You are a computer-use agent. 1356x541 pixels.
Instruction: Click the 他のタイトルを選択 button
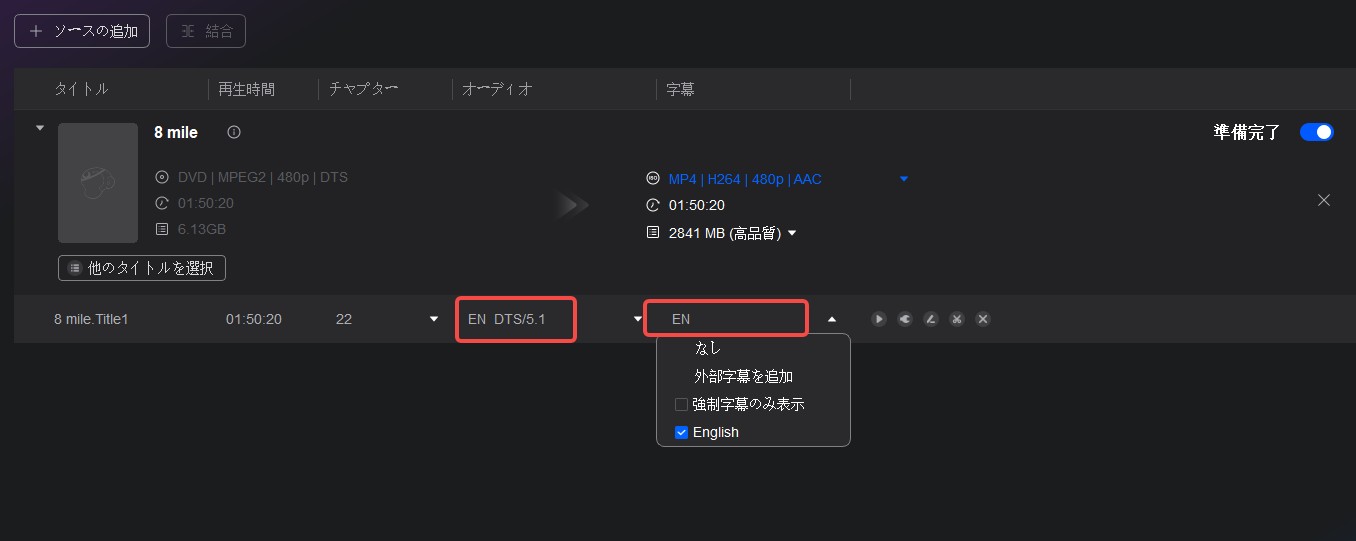[x=142, y=268]
